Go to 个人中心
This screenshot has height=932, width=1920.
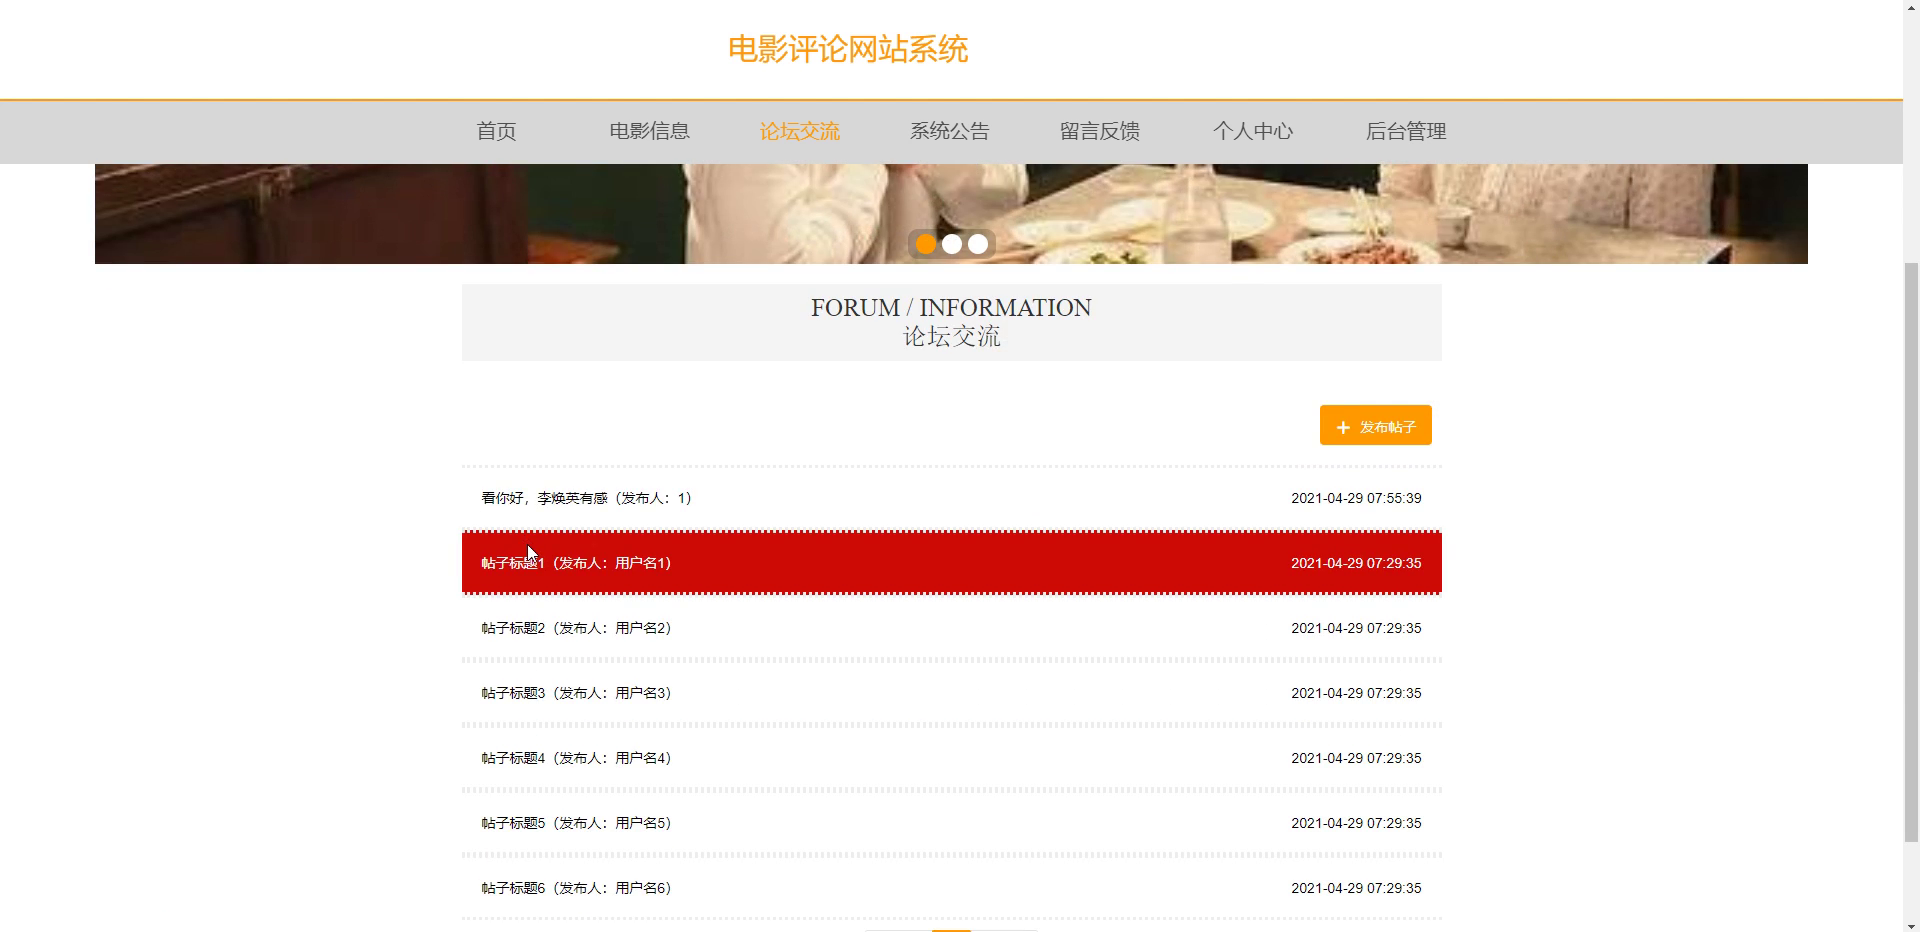[1253, 131]
